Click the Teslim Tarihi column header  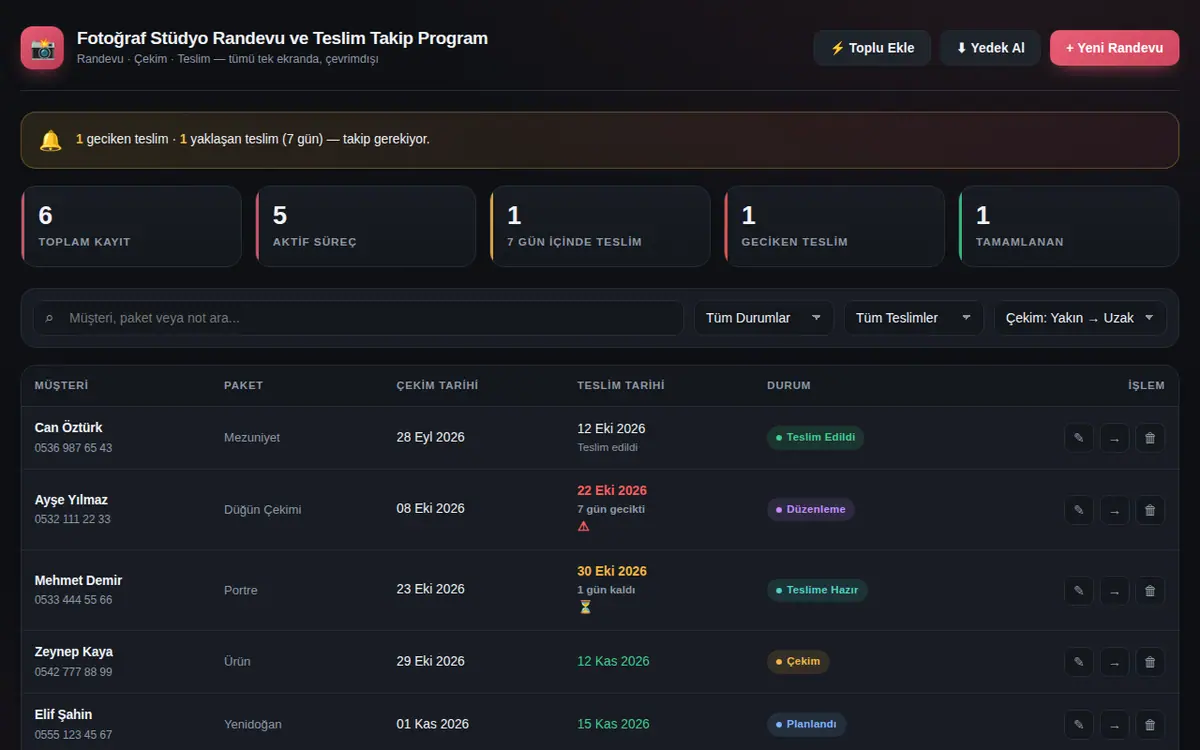(x=620, y=385)
